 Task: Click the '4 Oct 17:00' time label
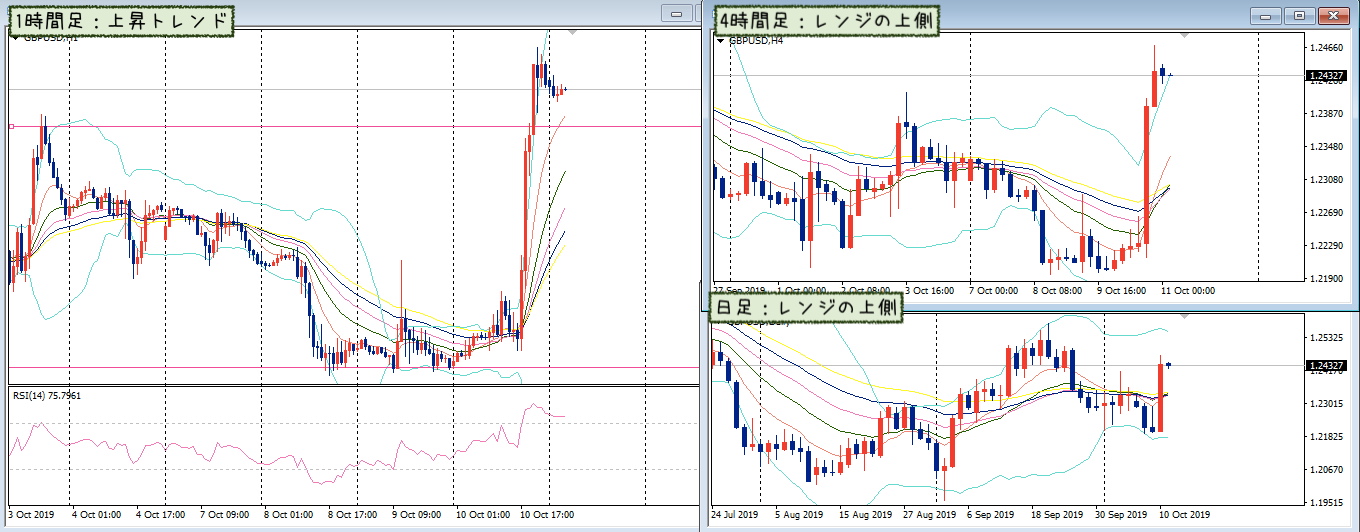click(158, 515)
